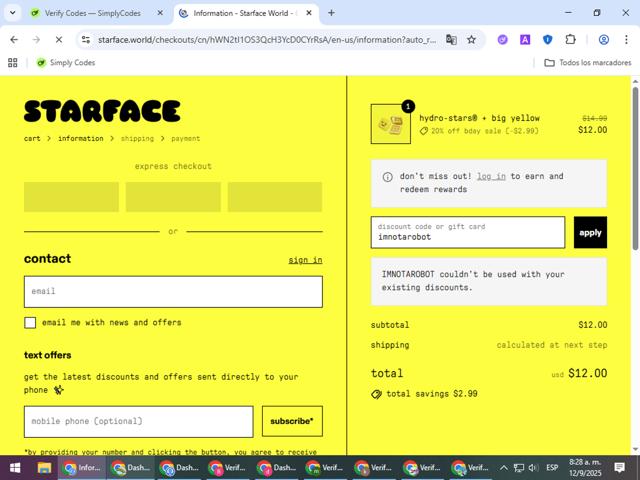Open the Extensions puzzle icon
Viewport: 640px width, 480px height.
click(570, 40)
